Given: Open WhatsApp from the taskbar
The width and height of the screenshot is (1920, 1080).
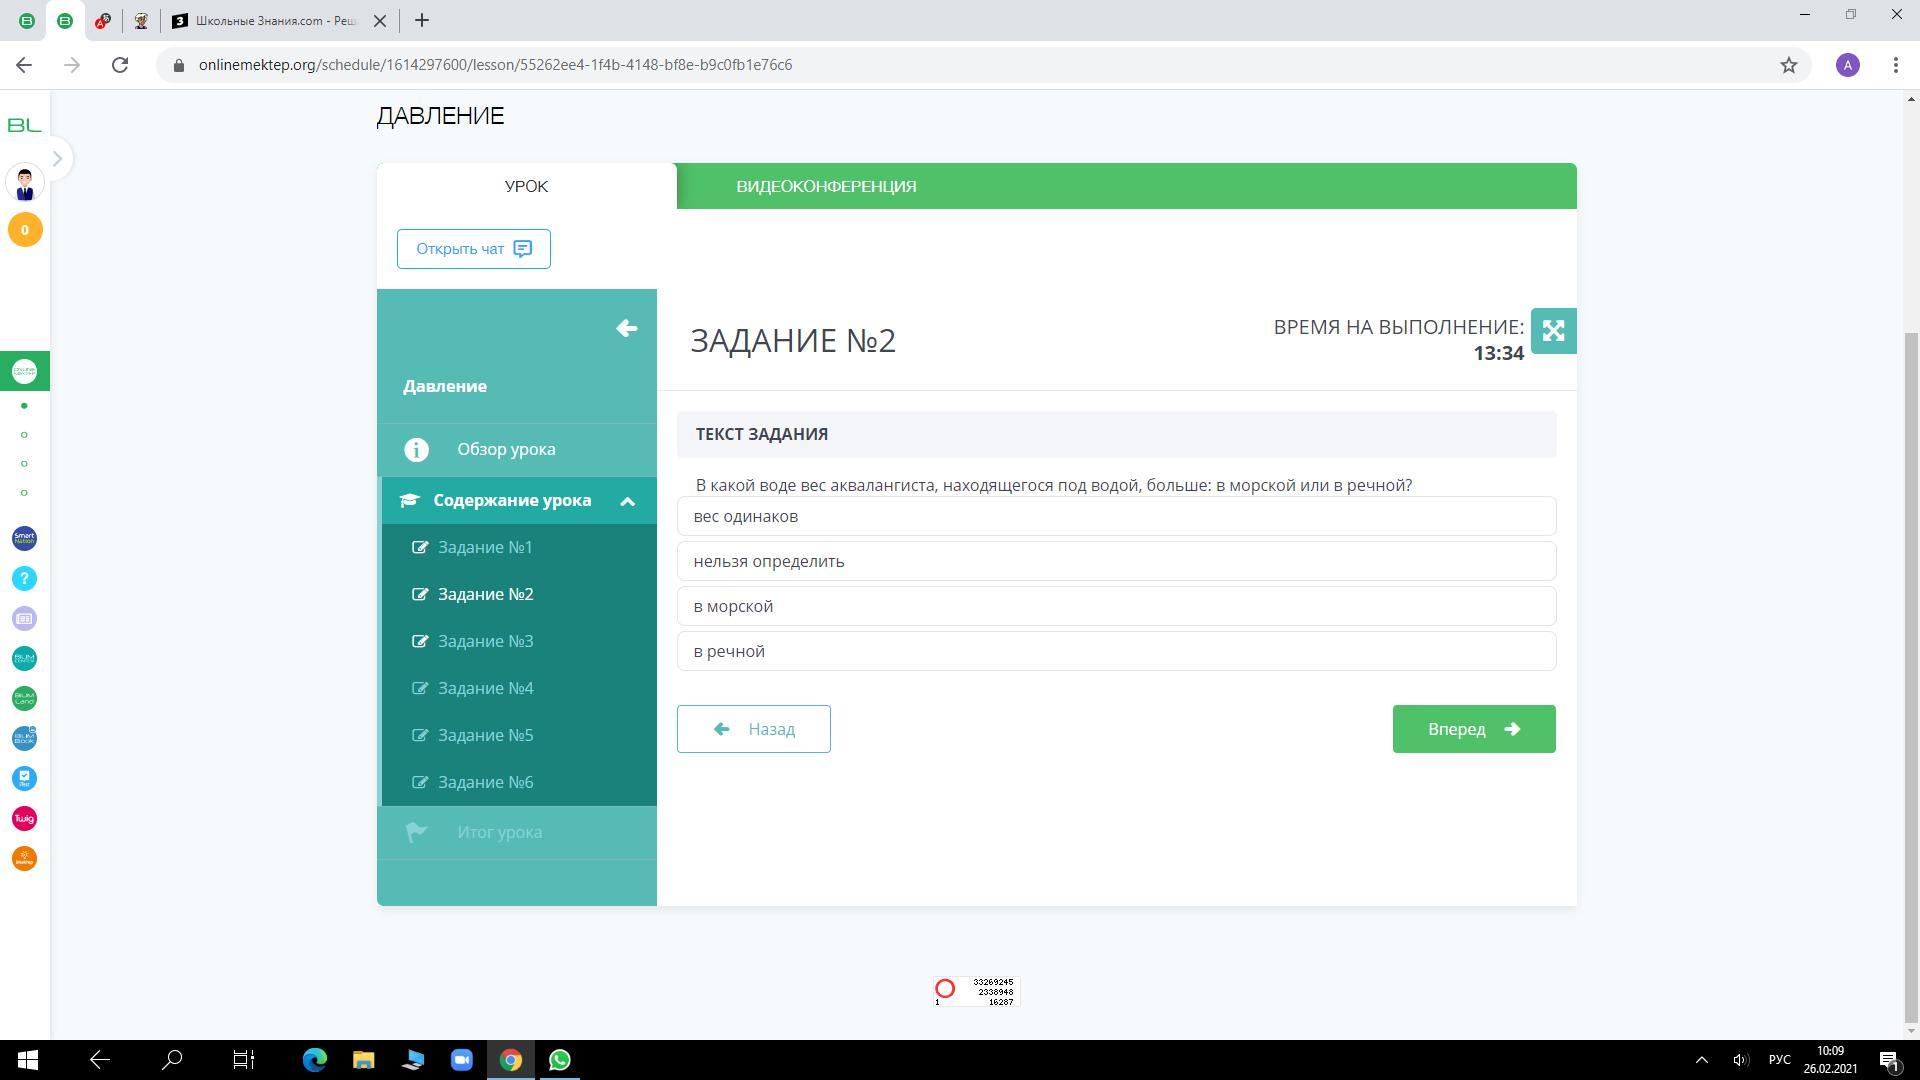Looking at the screenshot, I should [560, 1060].
